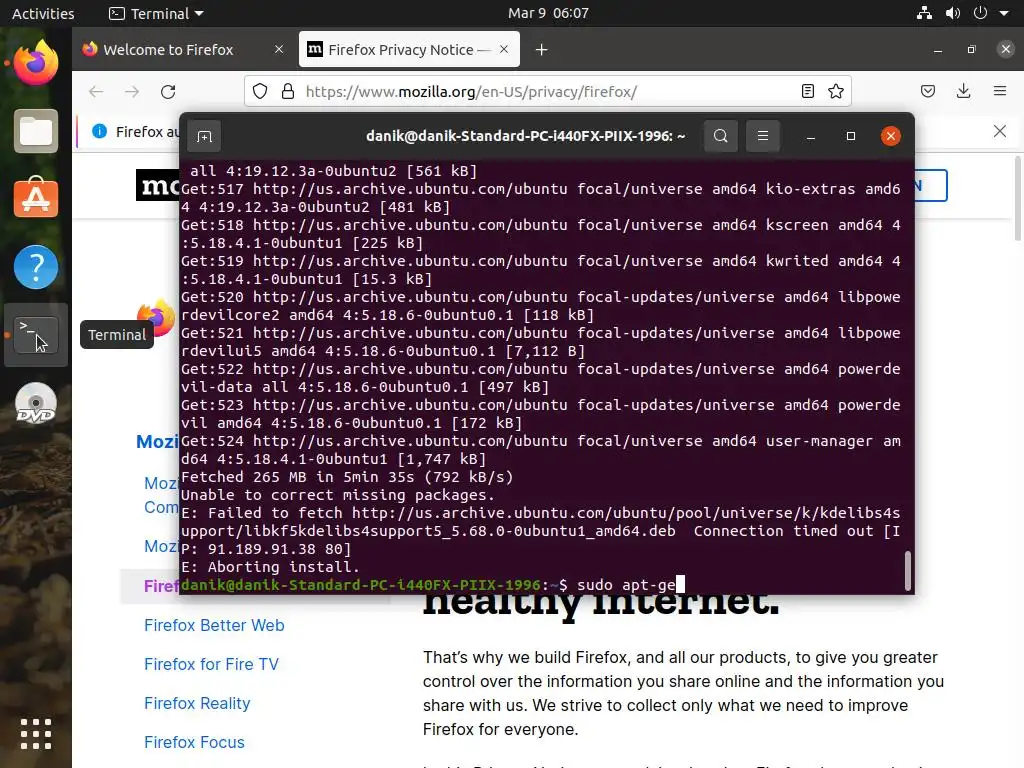Minimize the terminal window

pyautogui.click(x=810, y=136)
